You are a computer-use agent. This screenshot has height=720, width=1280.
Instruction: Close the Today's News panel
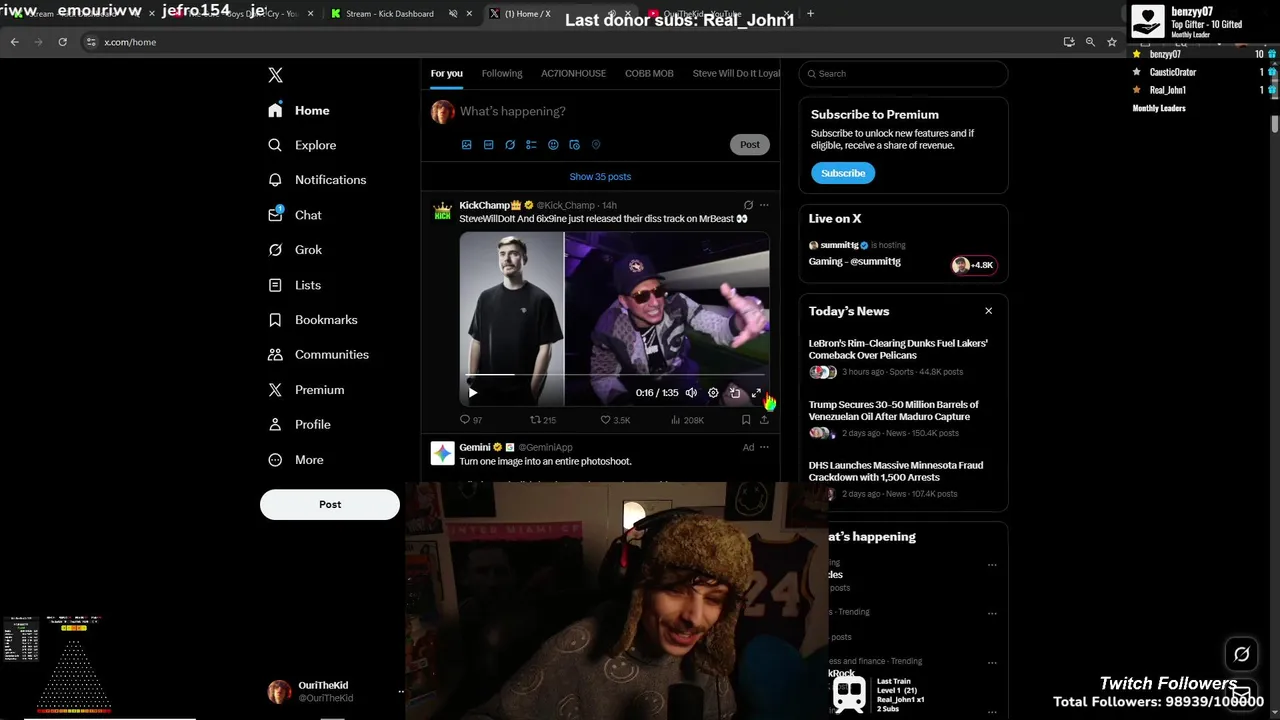tap(988, 311)
